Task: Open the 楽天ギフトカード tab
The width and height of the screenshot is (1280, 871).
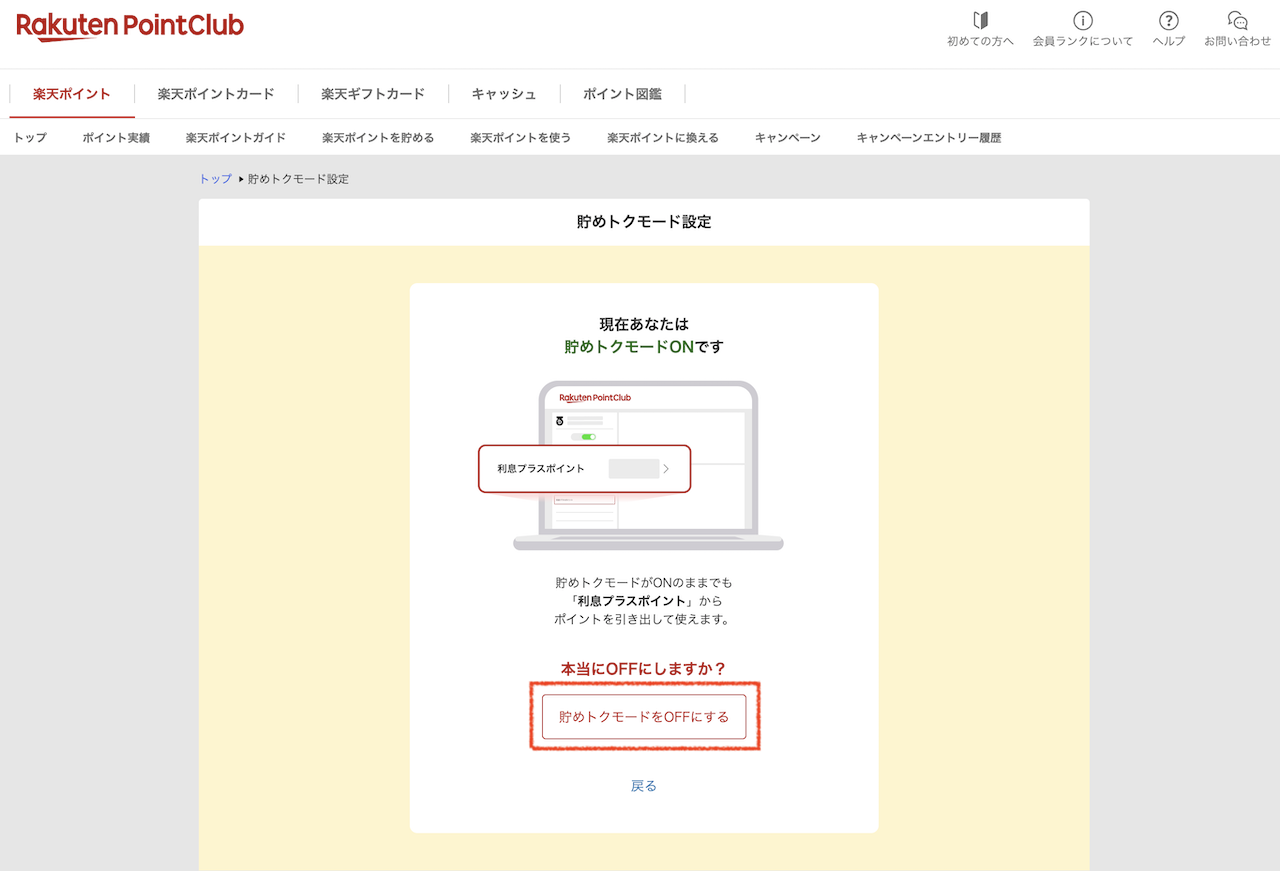Action: (373, 94)
